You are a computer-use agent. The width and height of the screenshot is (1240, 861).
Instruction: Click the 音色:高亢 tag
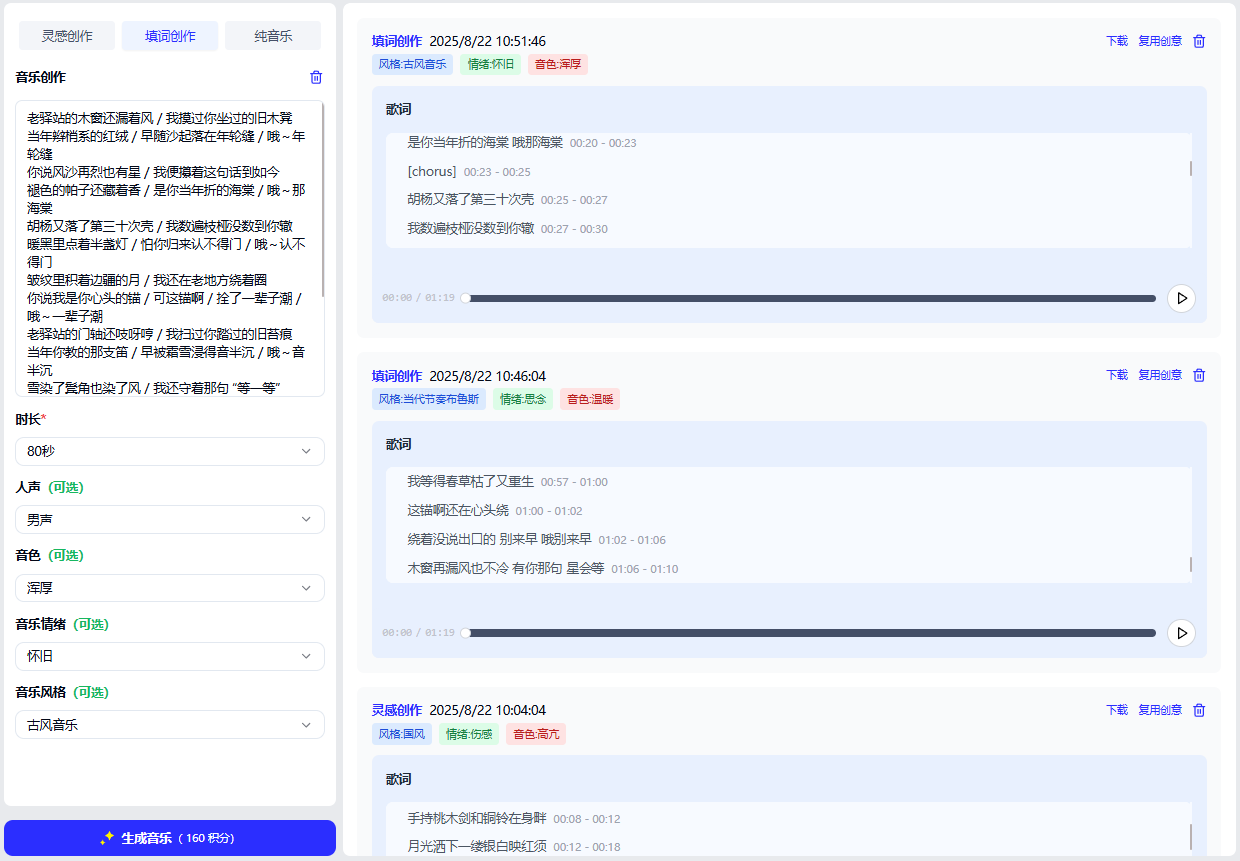pyautogui.click(x=536, y=734)
